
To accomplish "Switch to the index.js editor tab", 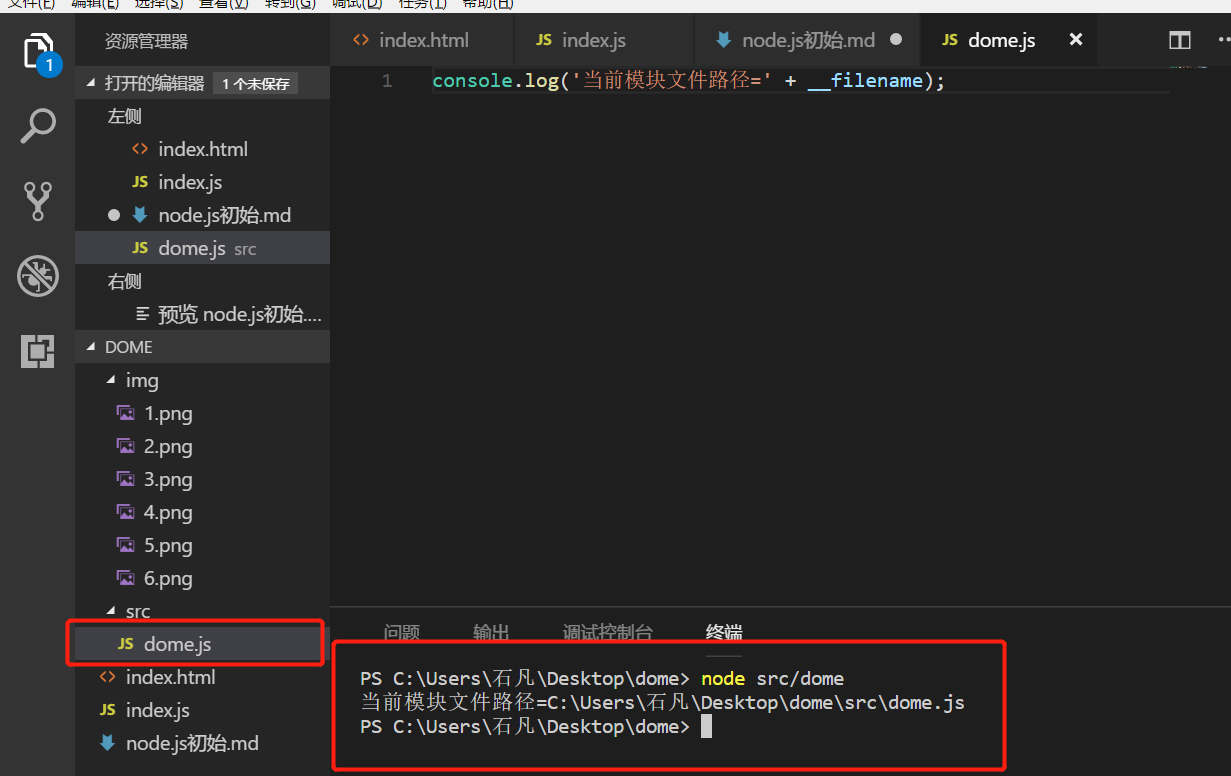I will pos(593,40).
